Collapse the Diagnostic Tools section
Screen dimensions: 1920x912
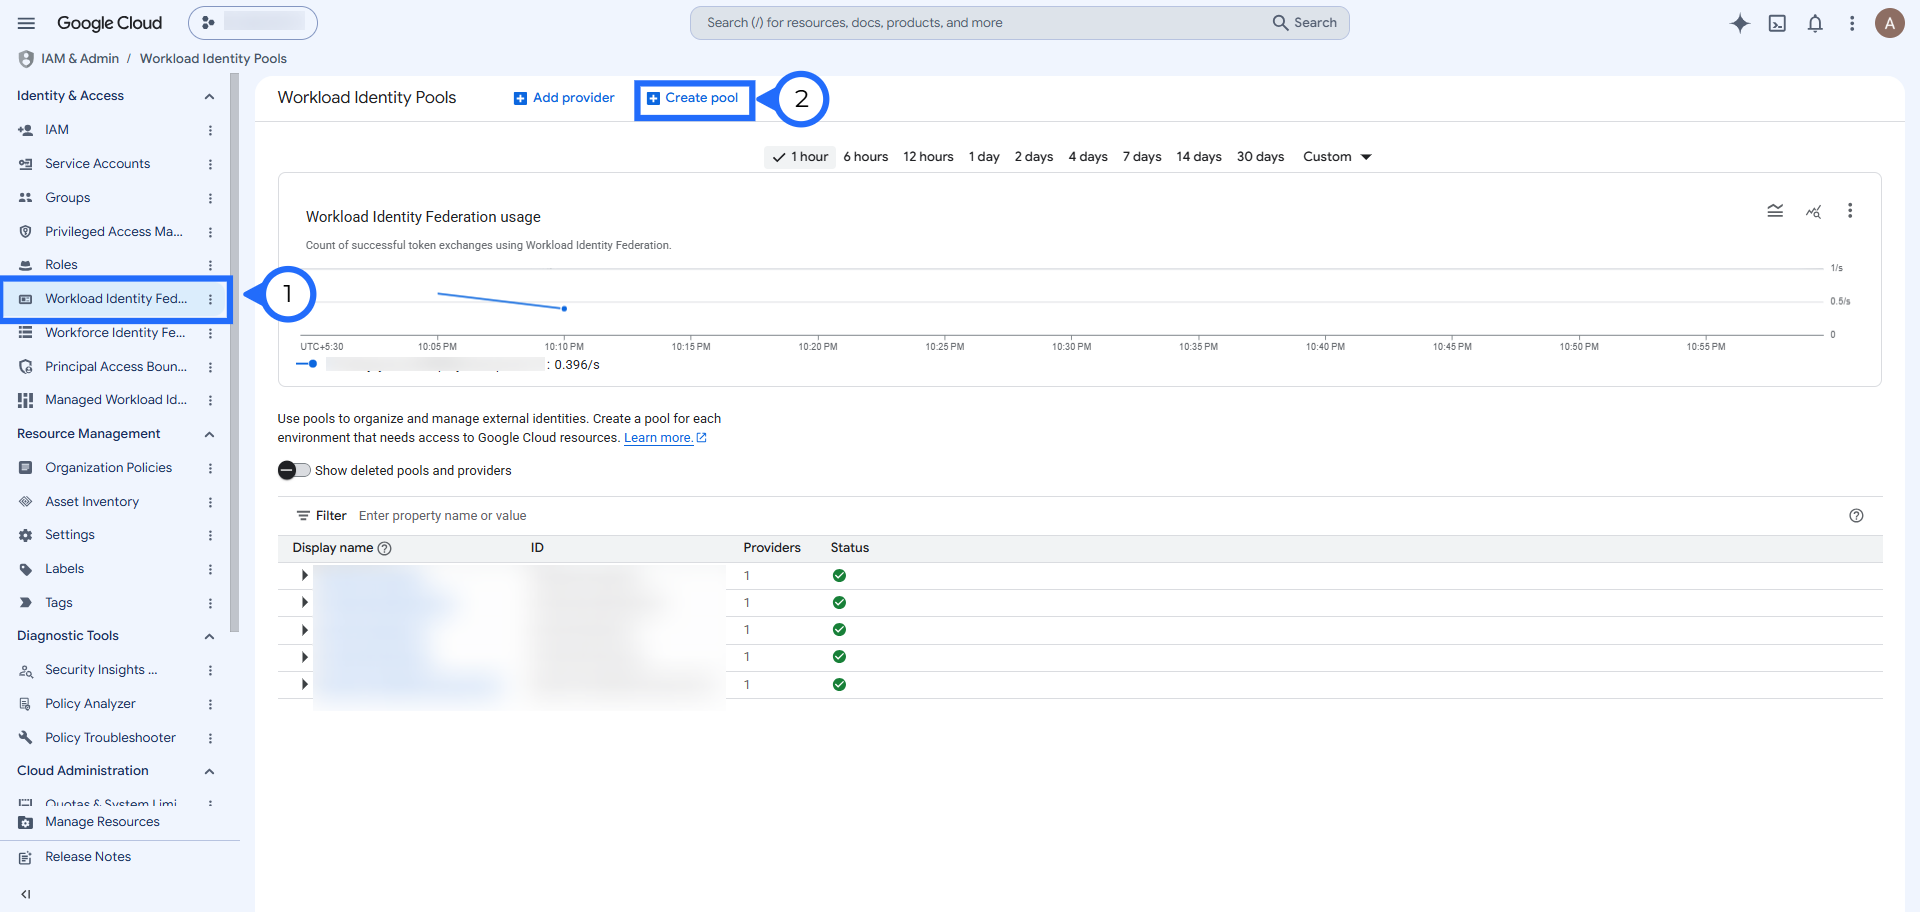[209, 637]
